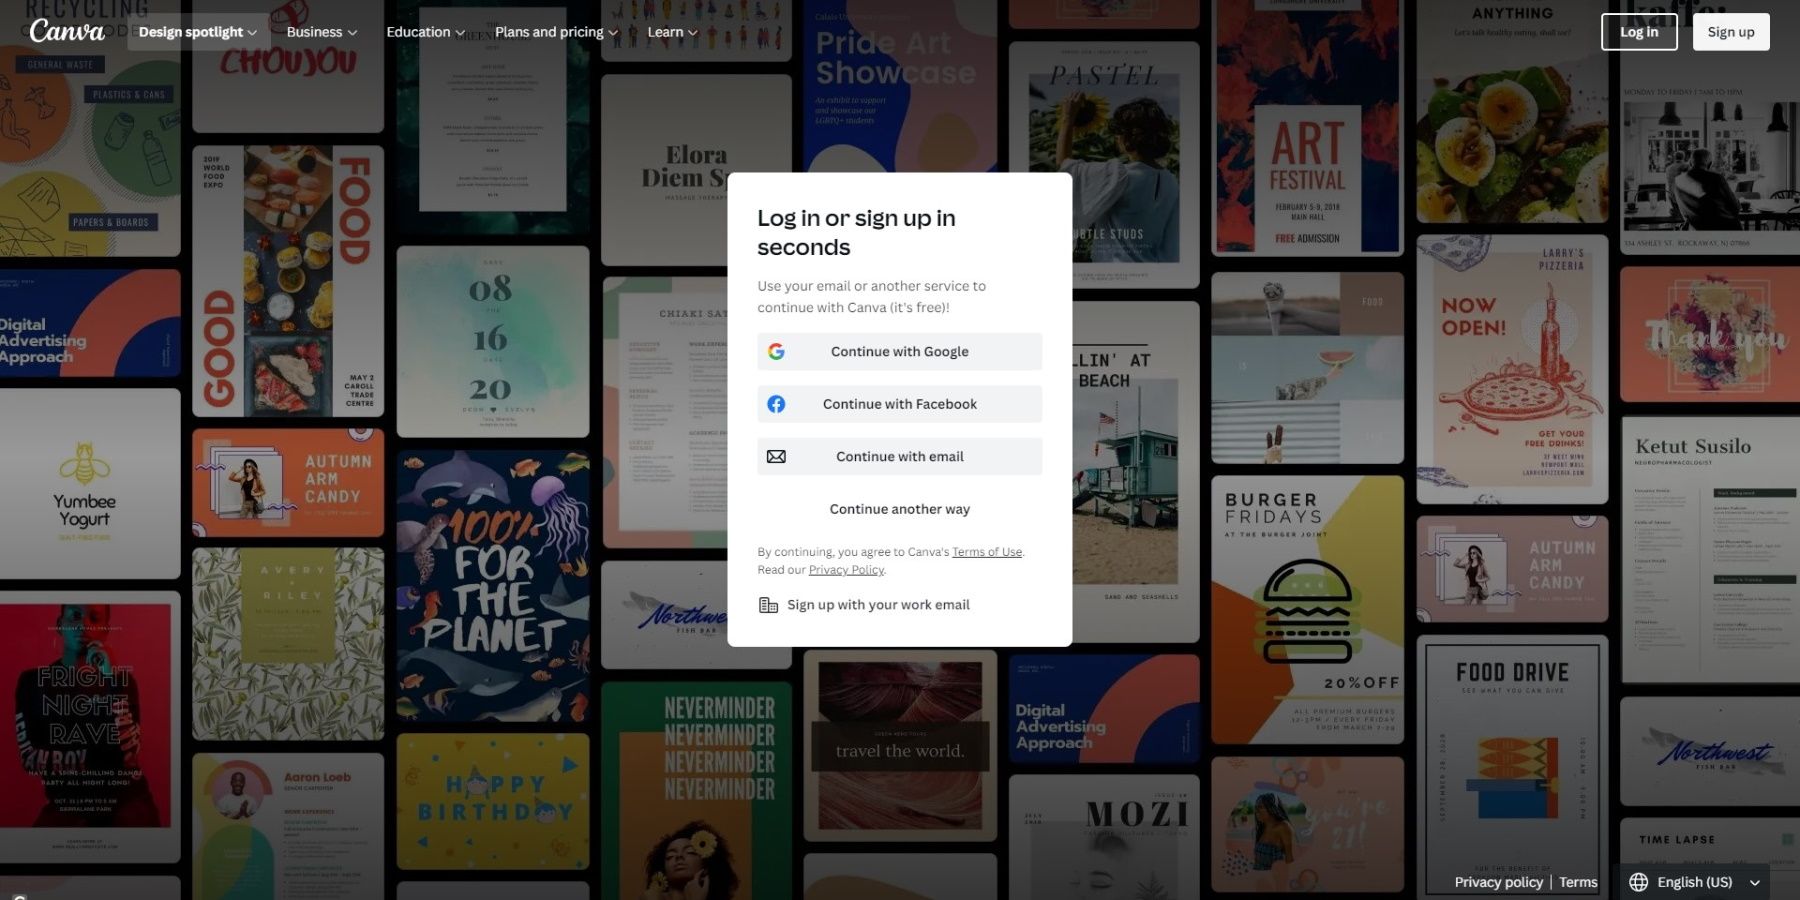This screenshot has height=900, width=1800.
Task: Expand the Education menu chevron
Action: click(460, 33)
